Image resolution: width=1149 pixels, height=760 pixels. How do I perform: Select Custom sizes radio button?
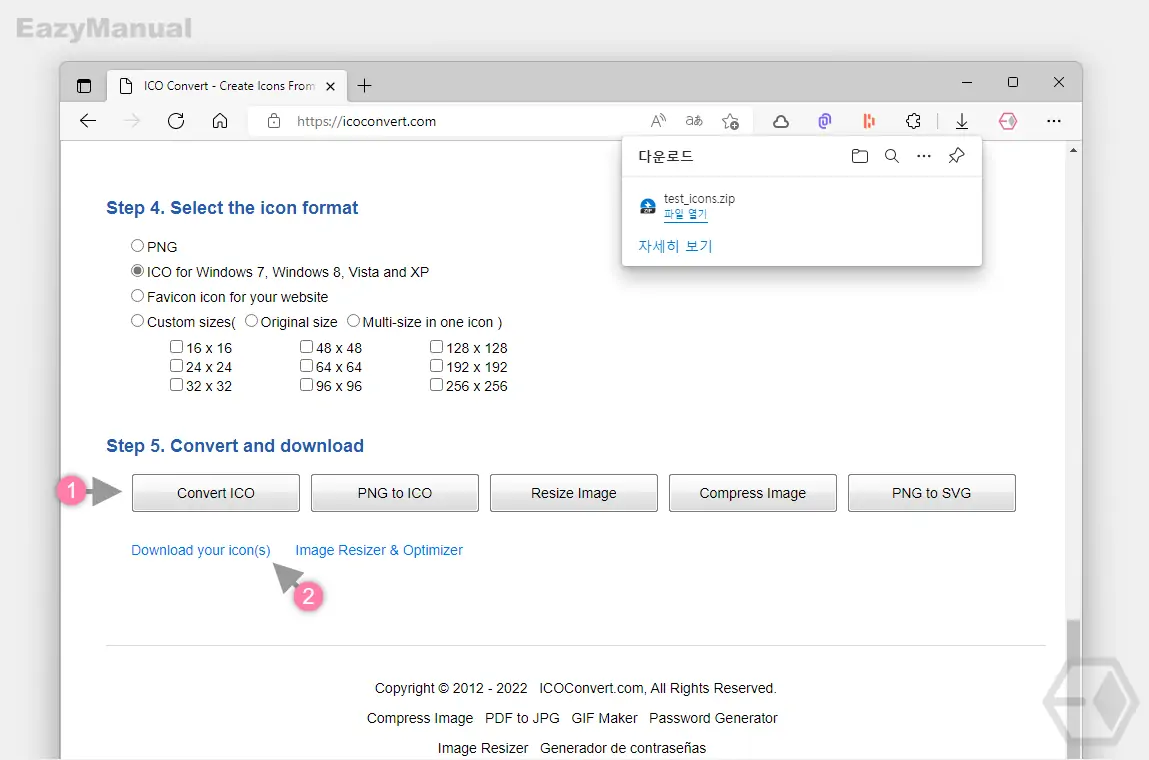click(137, 321)
